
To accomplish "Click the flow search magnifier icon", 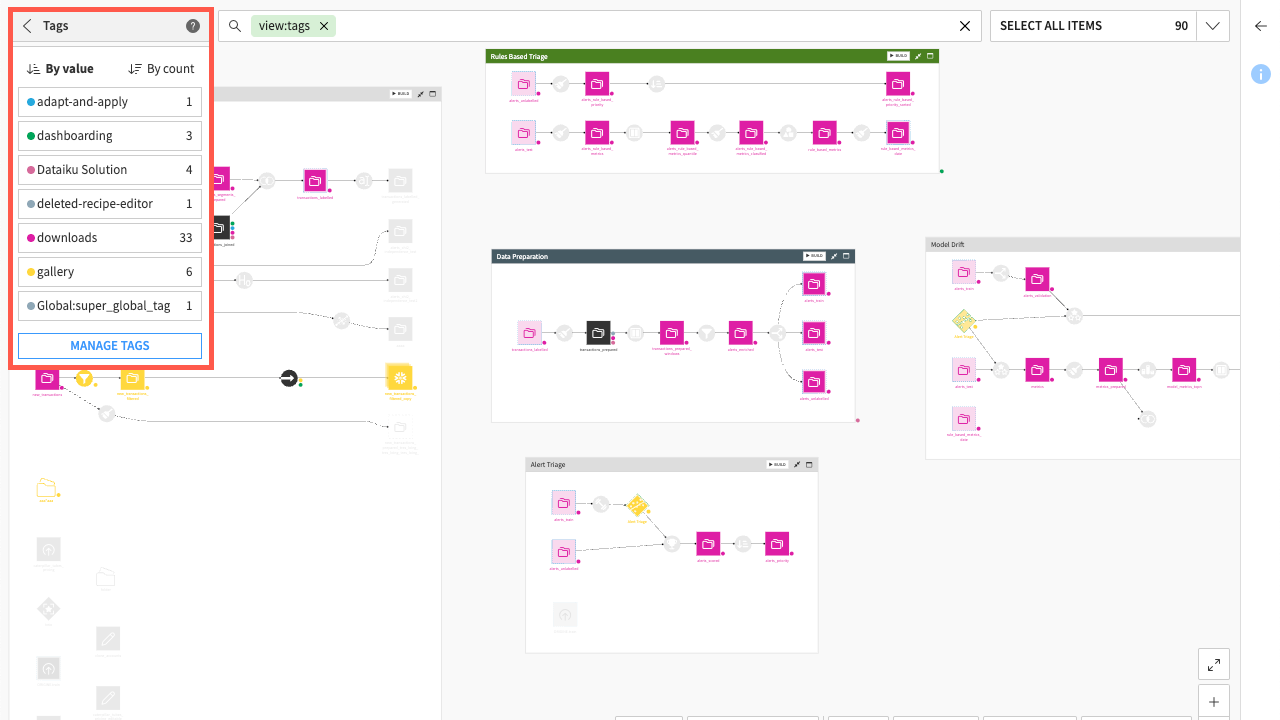I will [x=235, y=26].
